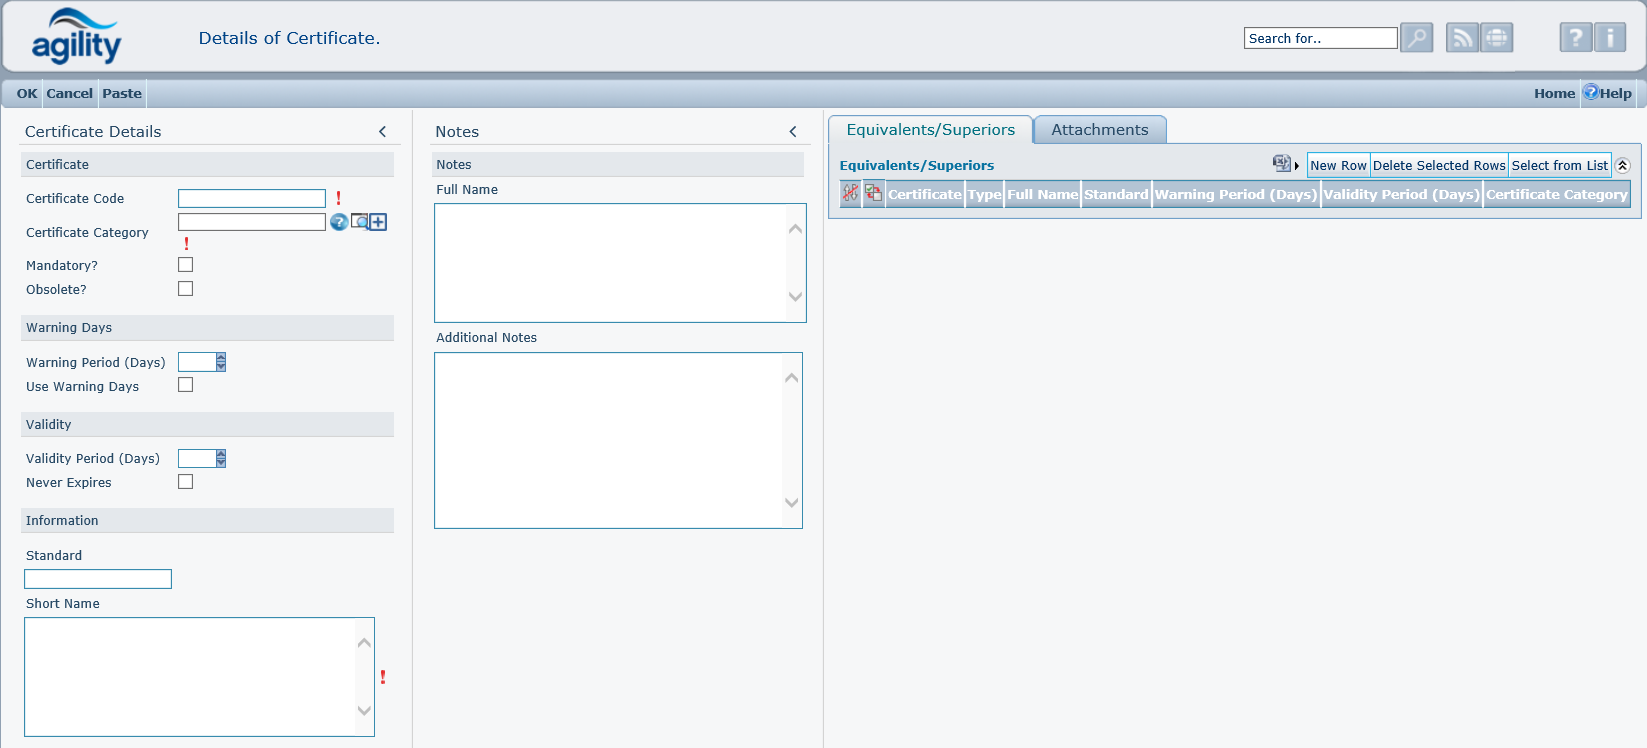
Task: Switch to the Attachments tab
Action: point(1099,130)
